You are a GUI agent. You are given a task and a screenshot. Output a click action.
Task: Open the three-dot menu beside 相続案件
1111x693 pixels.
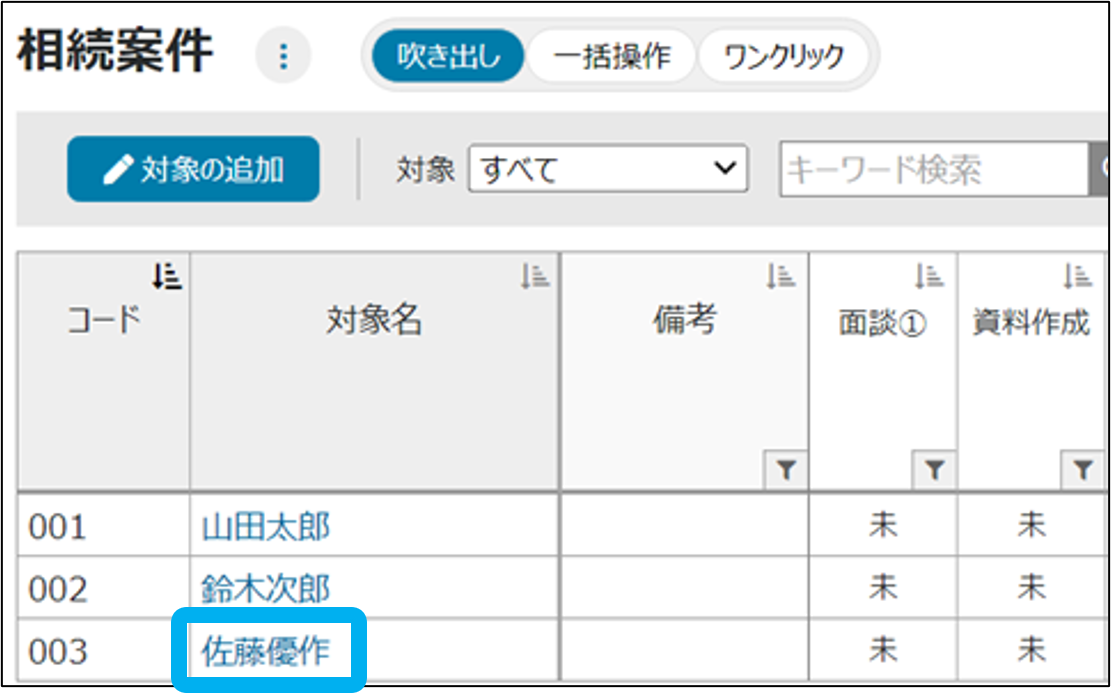click(x=283, y=56)
